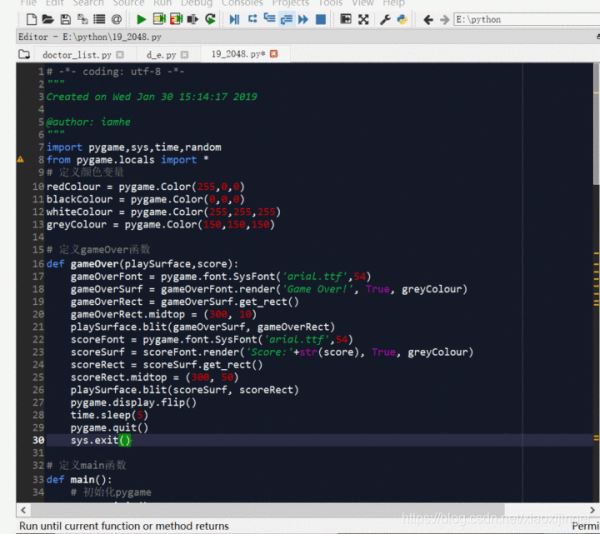Screen dimensions: 600x534
Task: Go back with the left arrow icon
Action: (428, 19)
